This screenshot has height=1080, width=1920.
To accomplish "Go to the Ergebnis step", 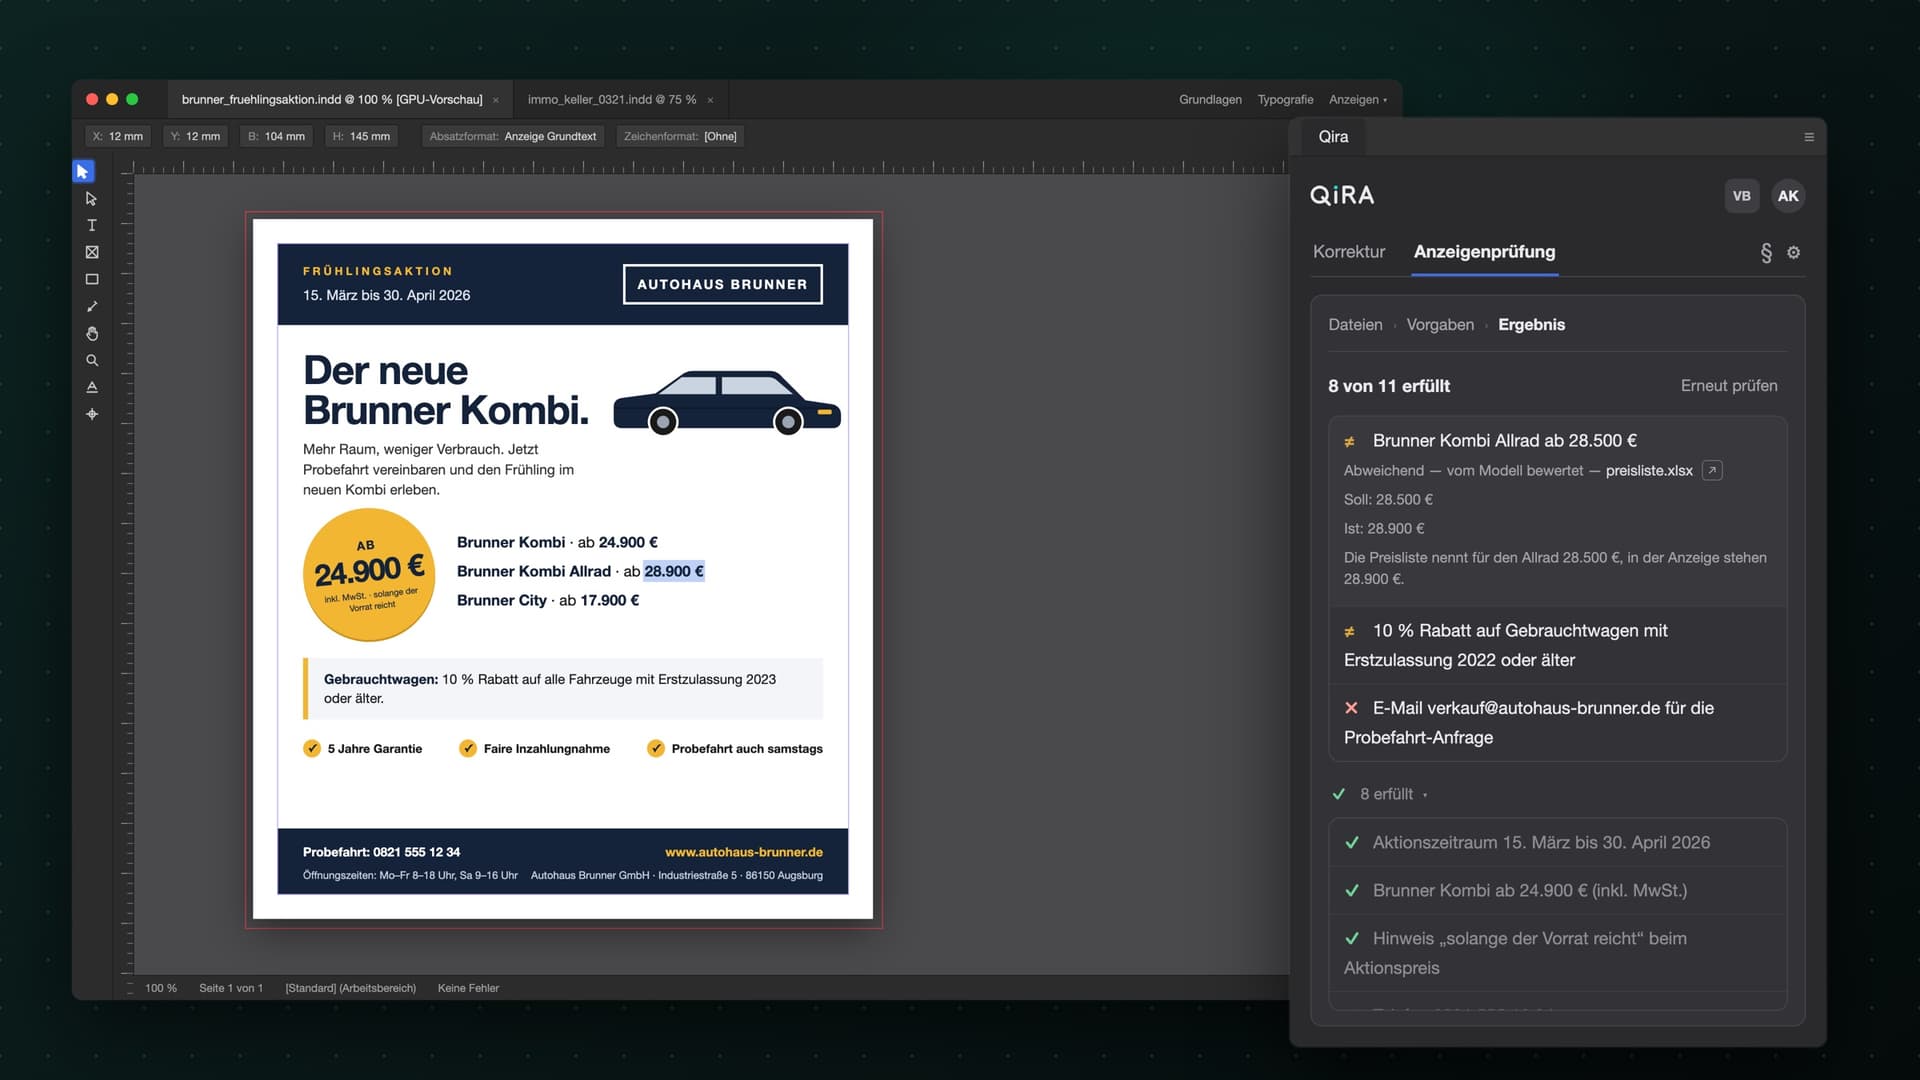I will (1532, 325).
